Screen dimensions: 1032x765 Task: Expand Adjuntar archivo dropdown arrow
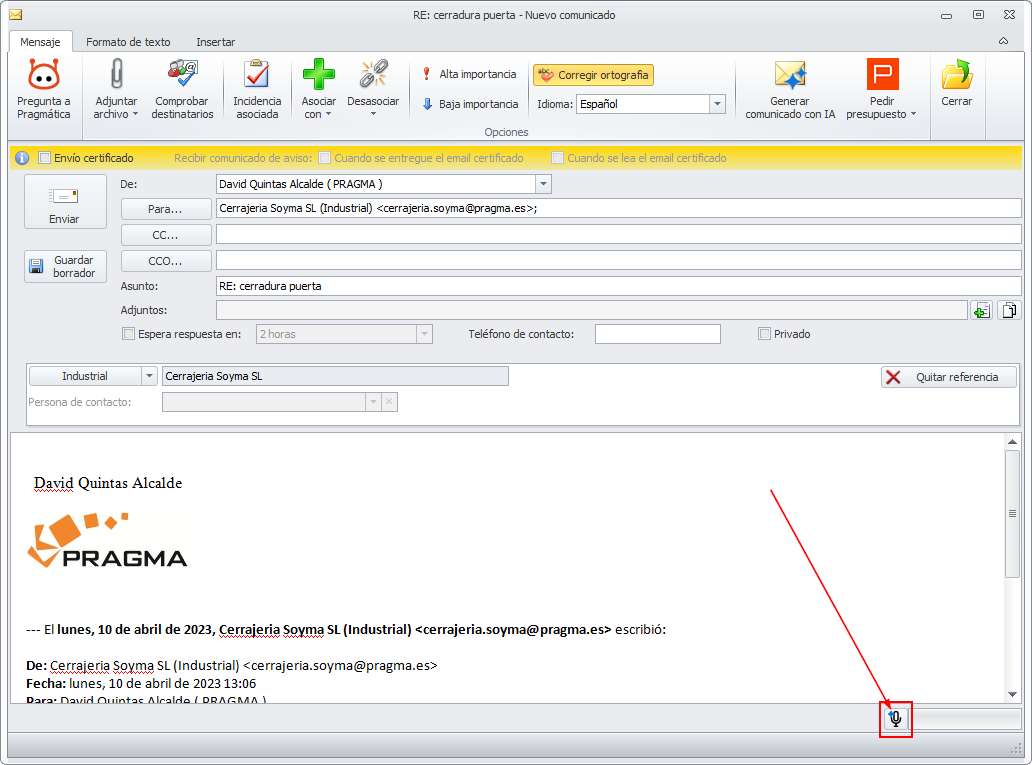coord(135,115)
